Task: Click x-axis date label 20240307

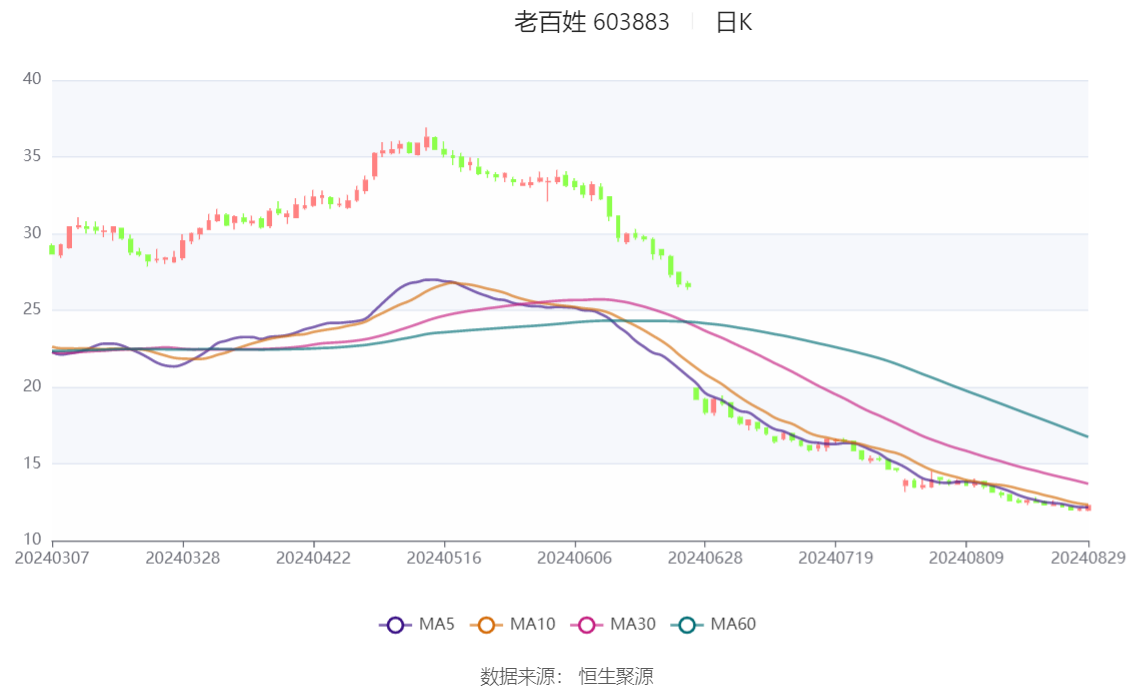Action: 52,558
